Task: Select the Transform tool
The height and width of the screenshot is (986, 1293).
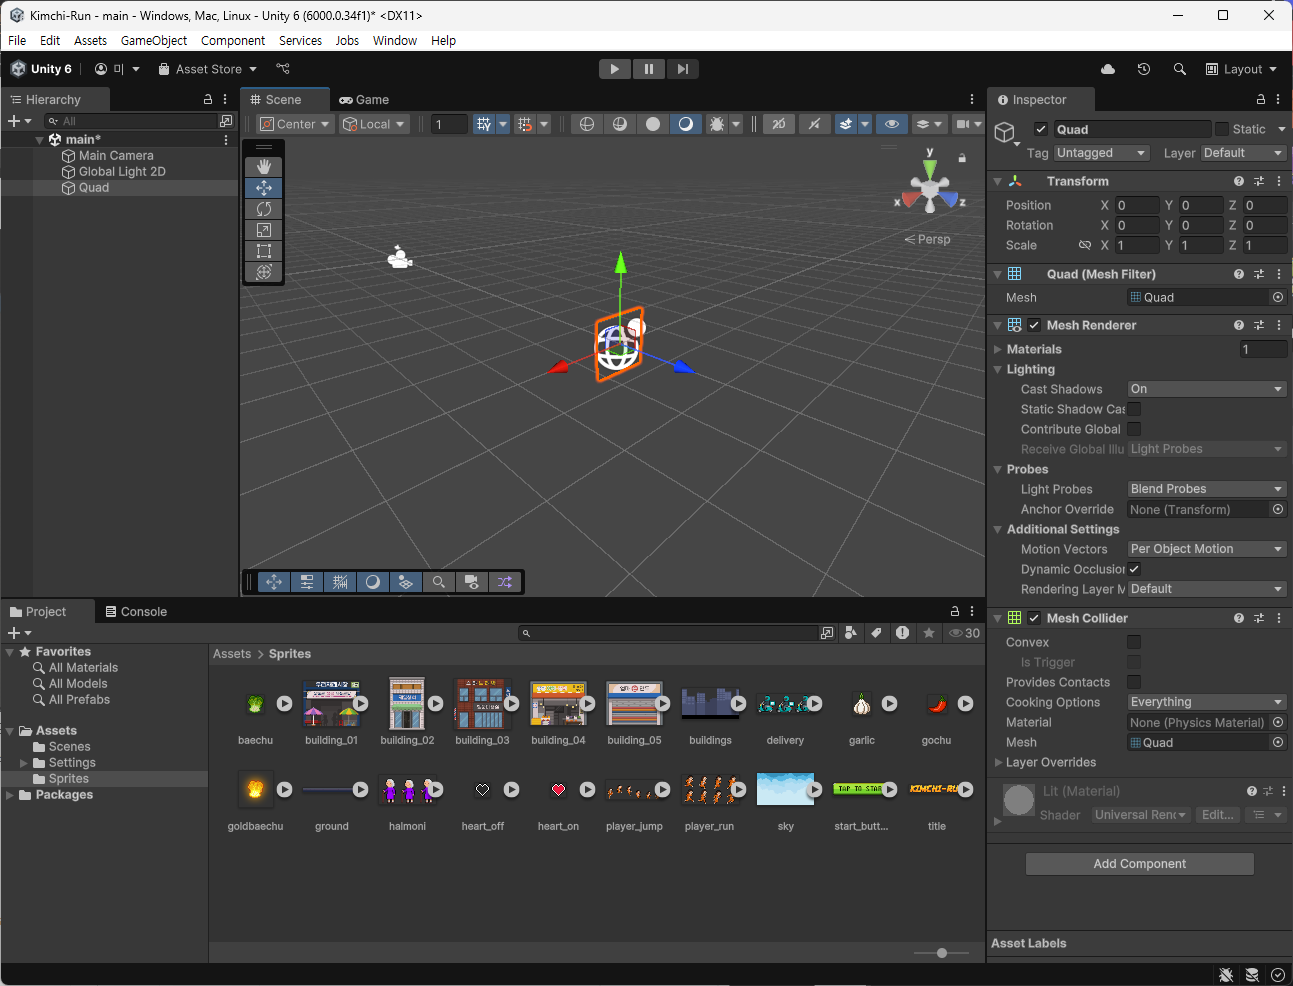Action: (x=264, y=272)
